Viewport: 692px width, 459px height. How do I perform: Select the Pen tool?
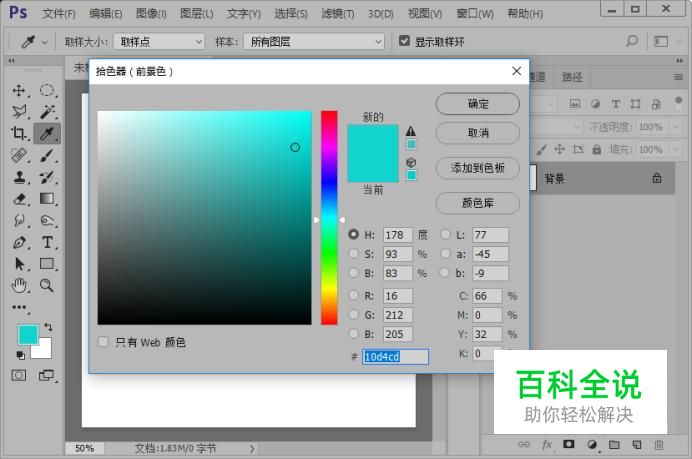click(x=19, y=242)
